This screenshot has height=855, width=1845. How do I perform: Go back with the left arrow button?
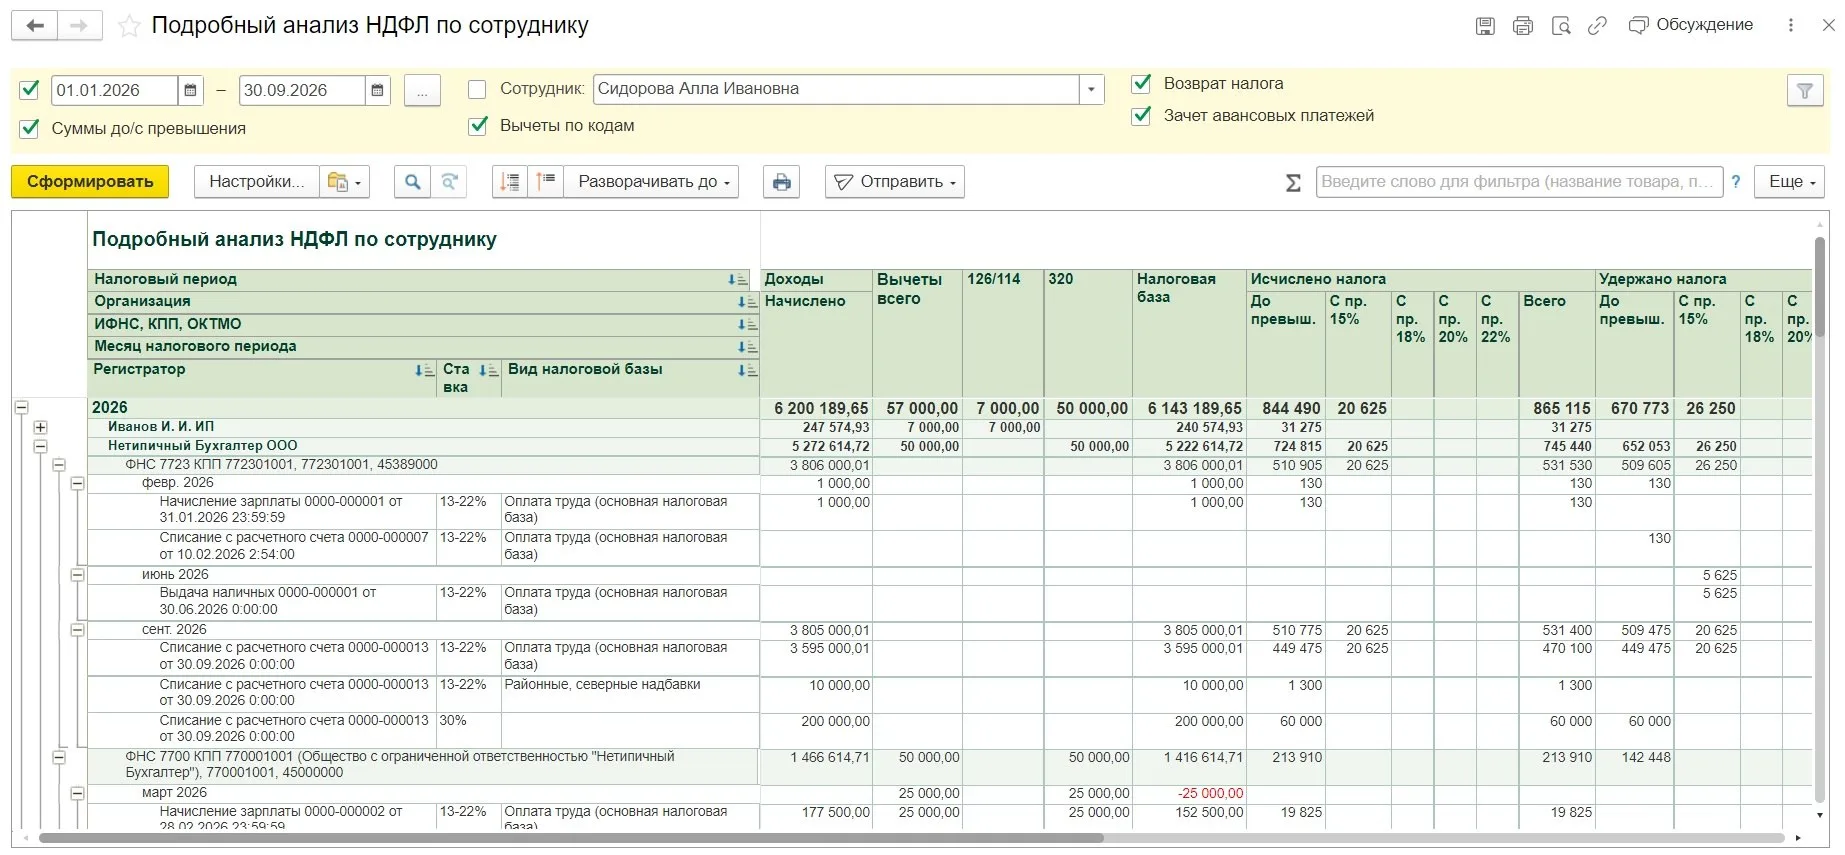point(35,26)
